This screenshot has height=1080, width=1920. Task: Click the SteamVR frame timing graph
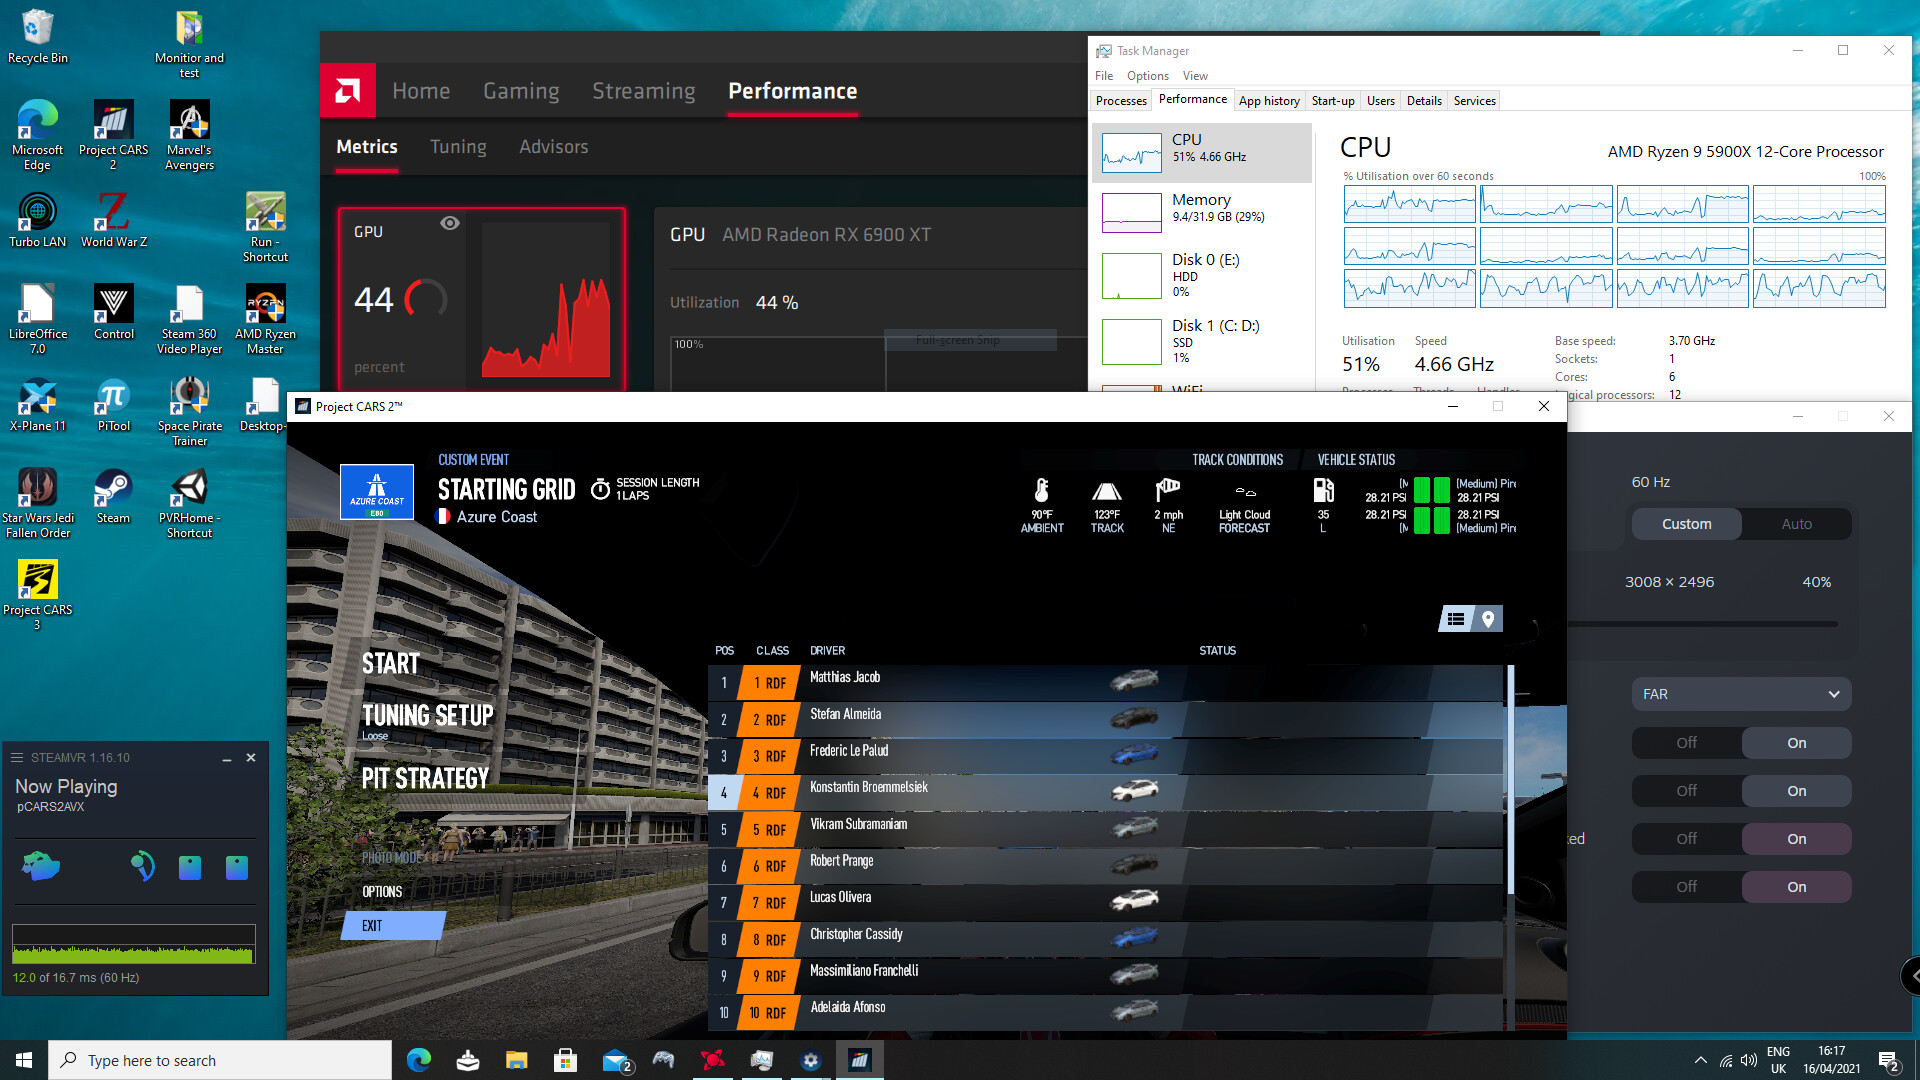[x=133, y=944]
